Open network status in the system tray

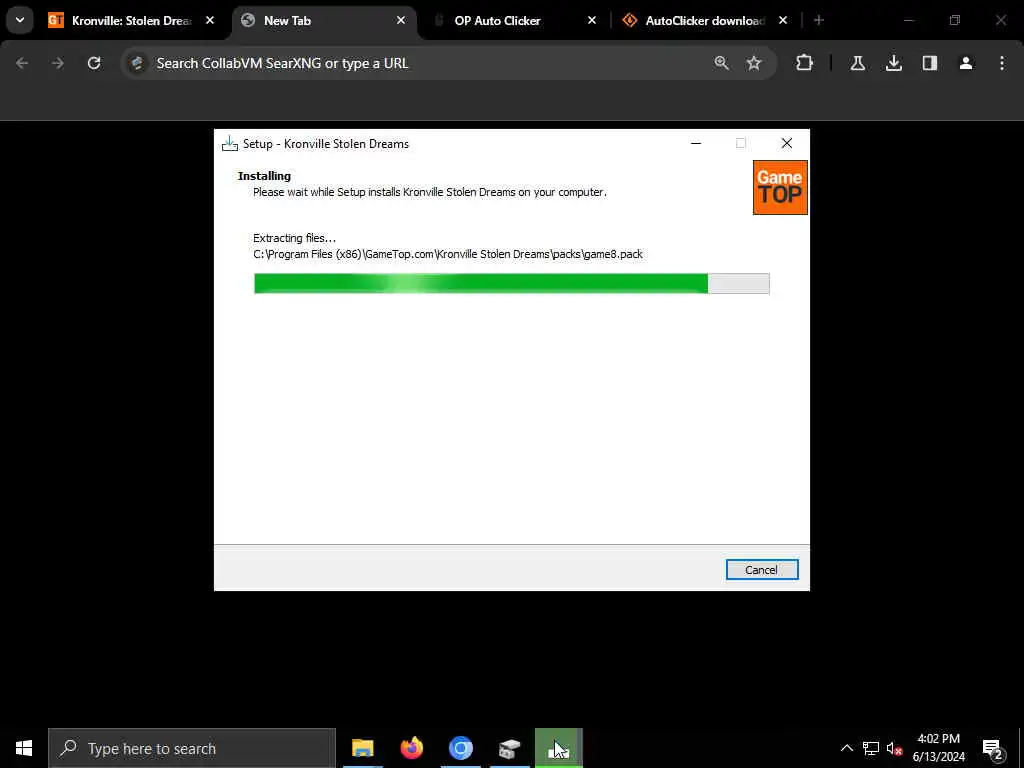pos(871,748)
